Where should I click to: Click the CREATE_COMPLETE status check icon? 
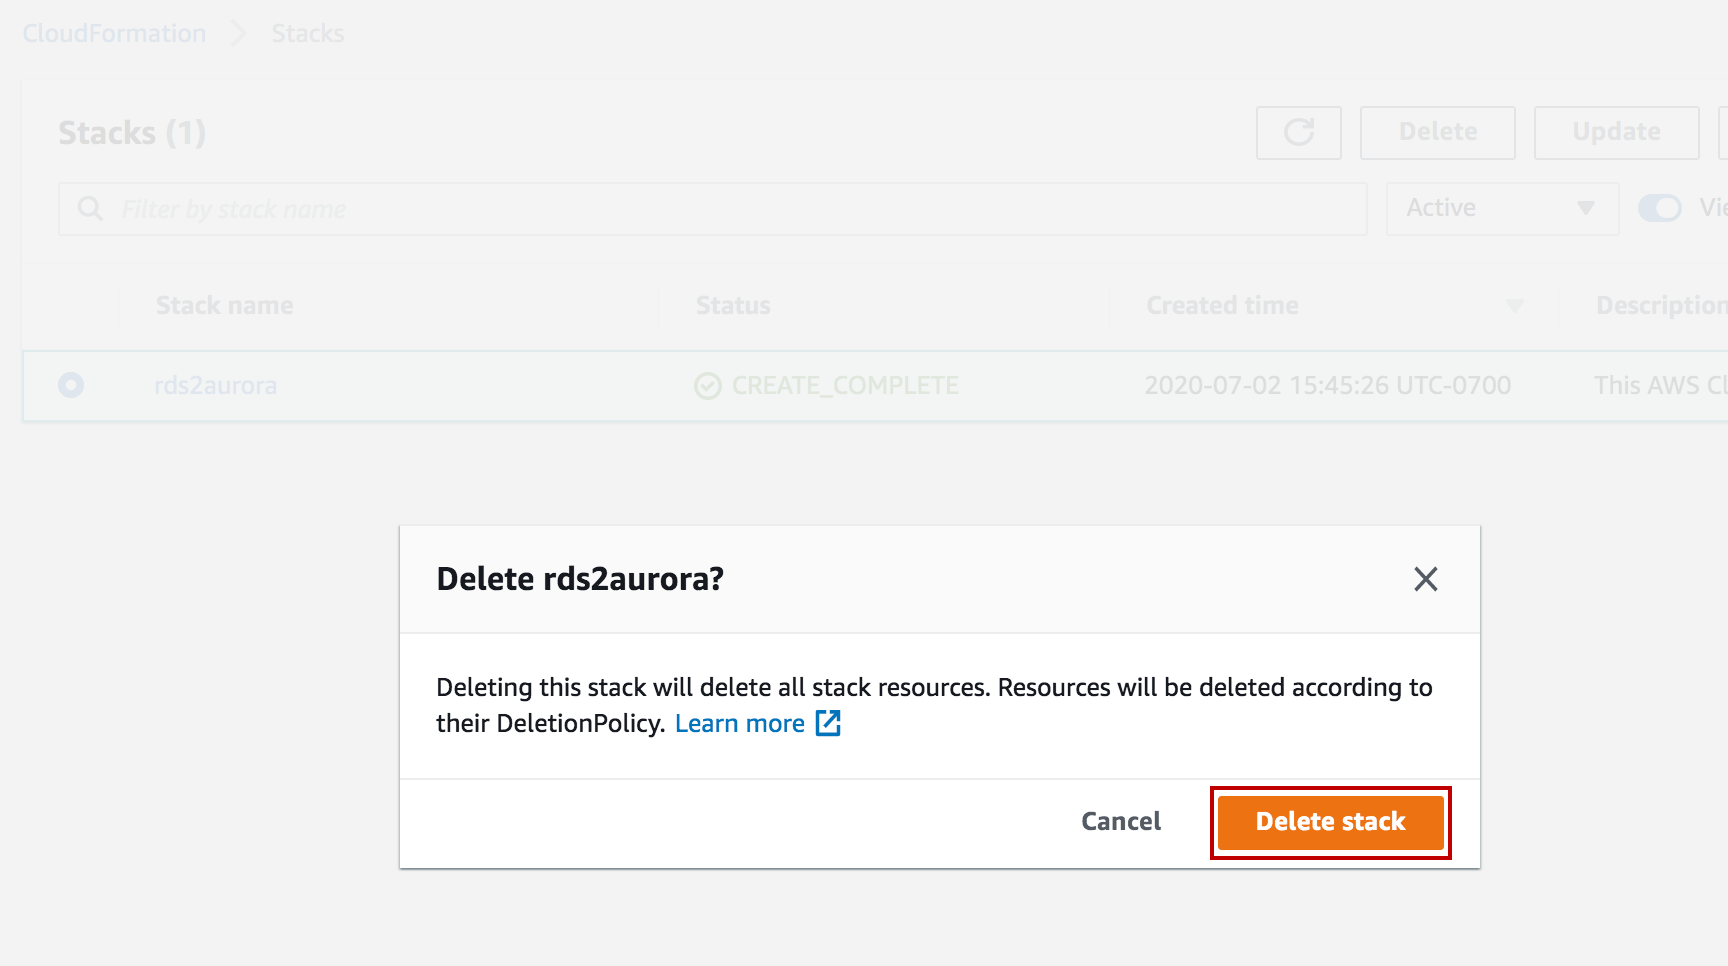coord(708,386)
